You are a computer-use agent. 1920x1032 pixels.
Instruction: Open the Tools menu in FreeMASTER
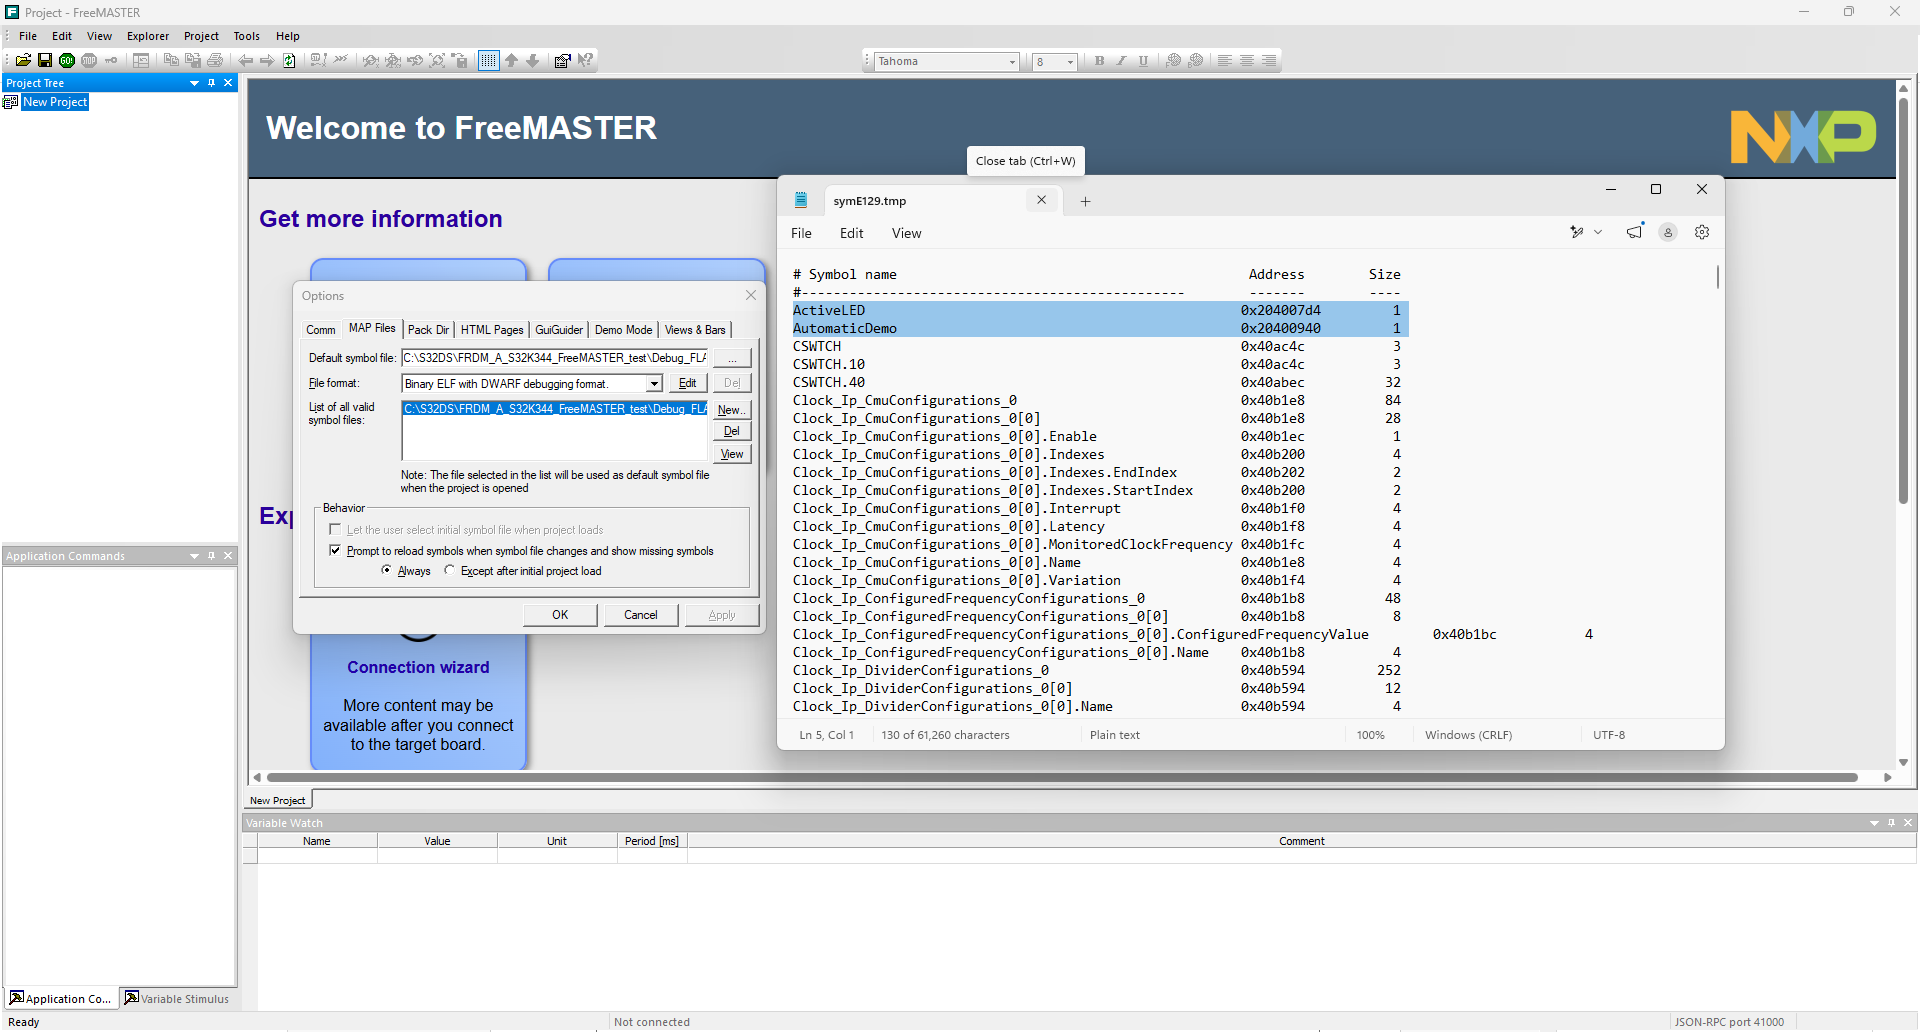(x=247, y=36)
